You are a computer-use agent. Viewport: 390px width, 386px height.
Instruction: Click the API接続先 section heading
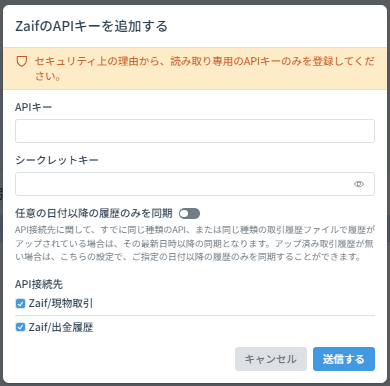[x=39, y=284]
